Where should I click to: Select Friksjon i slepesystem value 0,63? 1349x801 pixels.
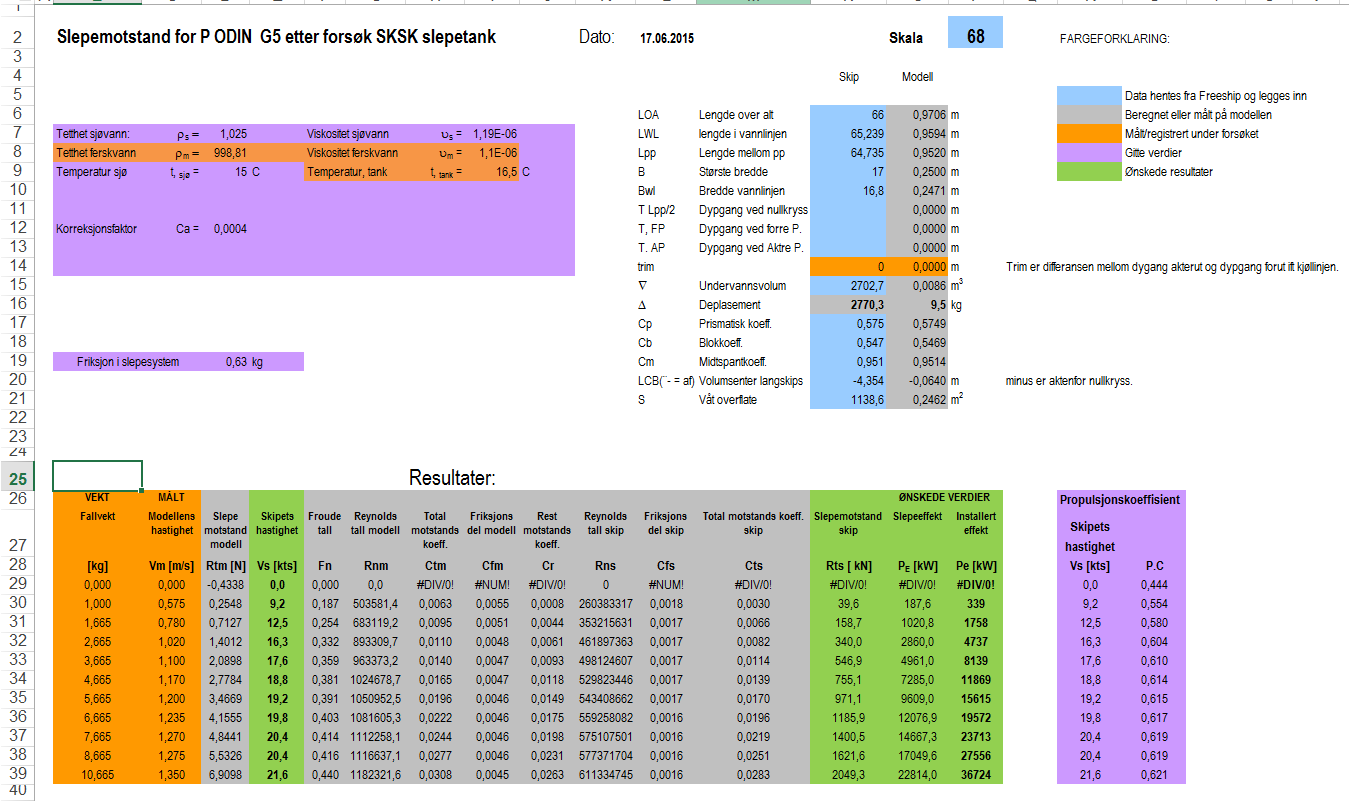[237, 362]
